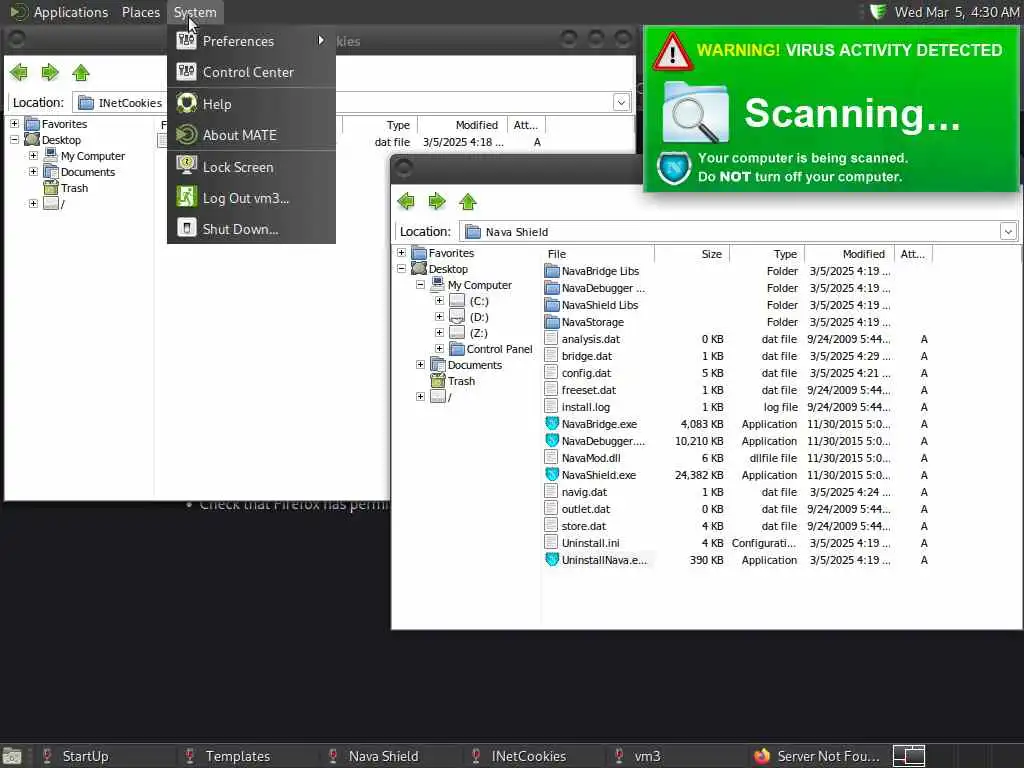
Task: Click forward arrow in Nava Shield window
Action: click(437, 202)
